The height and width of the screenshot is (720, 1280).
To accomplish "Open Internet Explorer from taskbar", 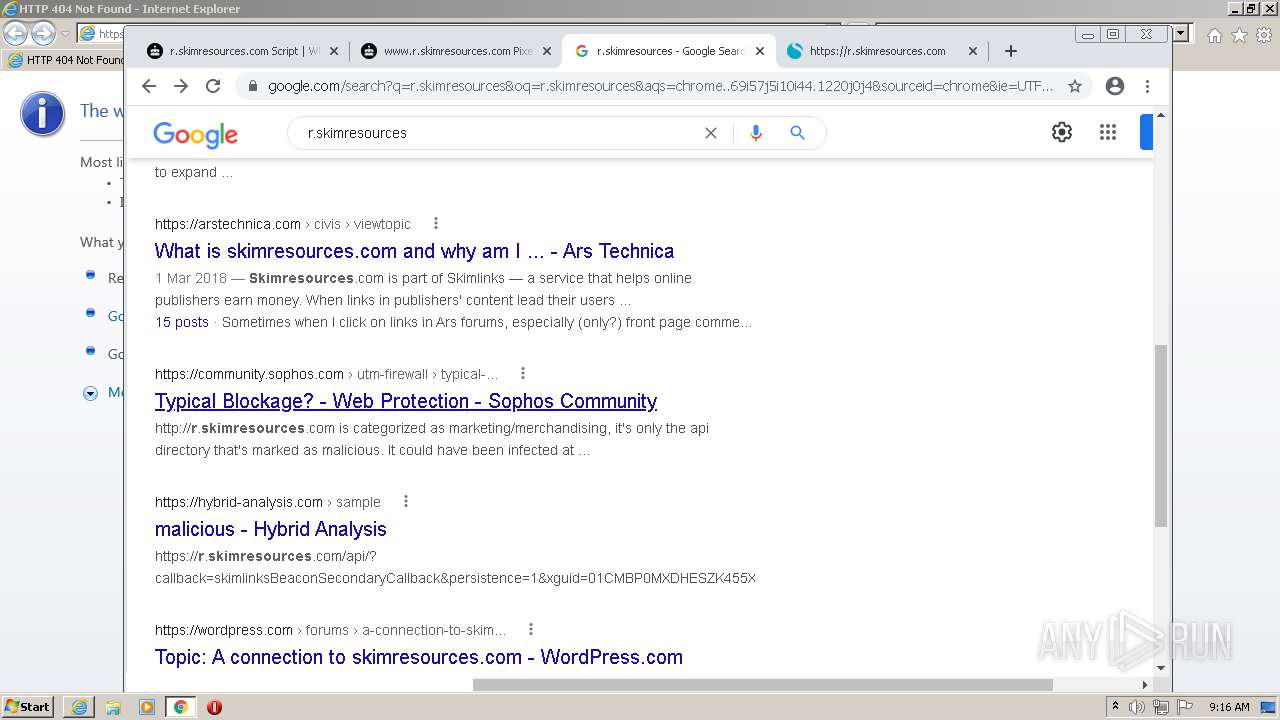I will coord(79,707).
